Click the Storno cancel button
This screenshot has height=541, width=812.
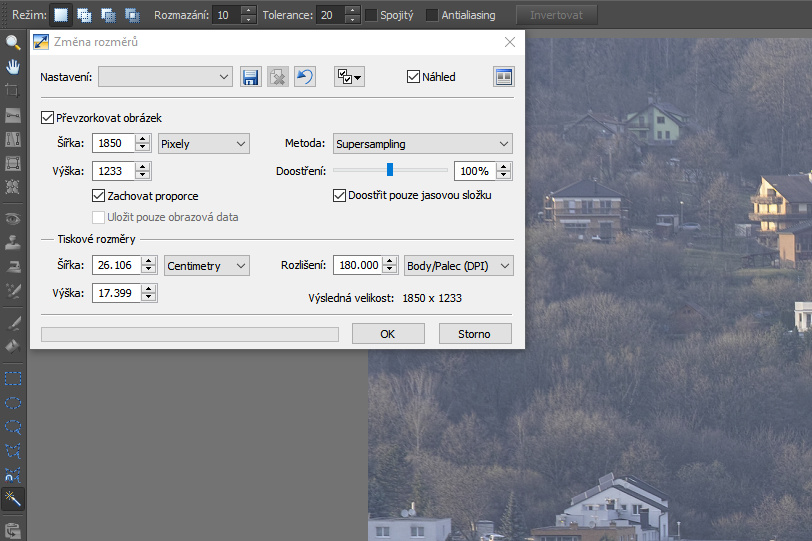(475, 334)
